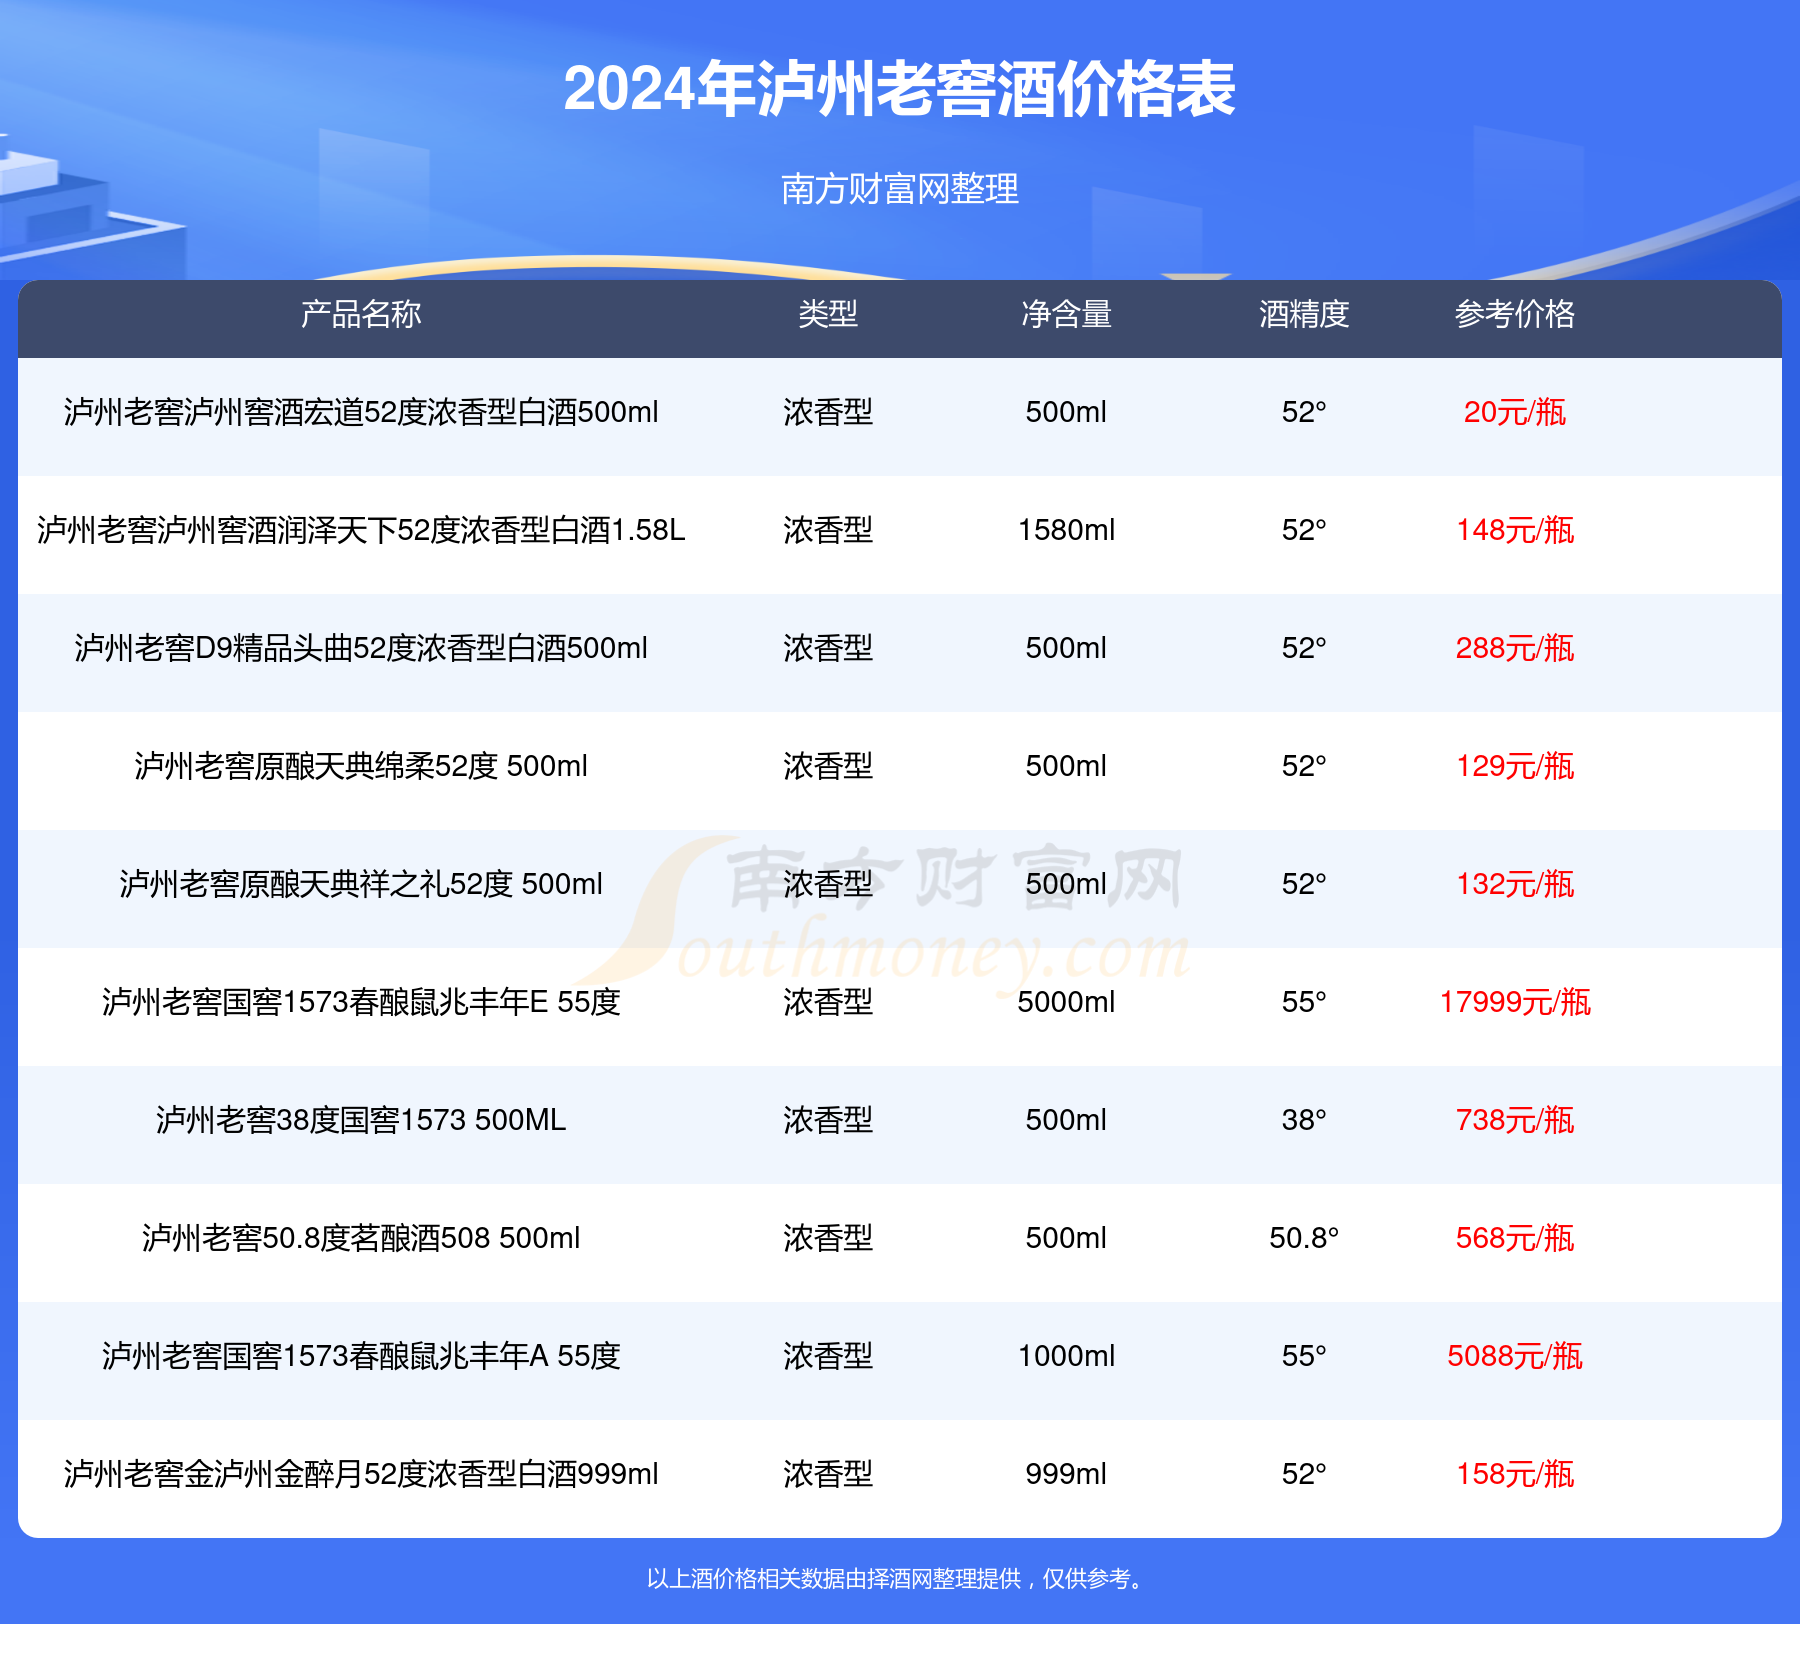Image resolution: width=1800 pixels, height=1670 pixels.
Task: Click the 类型 column header
Action: [828, 314]
